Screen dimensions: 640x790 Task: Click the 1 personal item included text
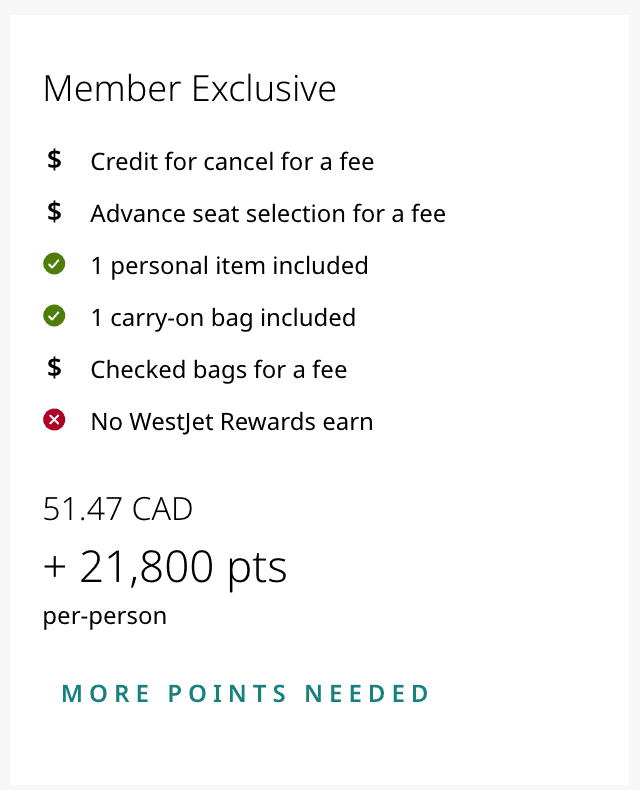point(229,266)
